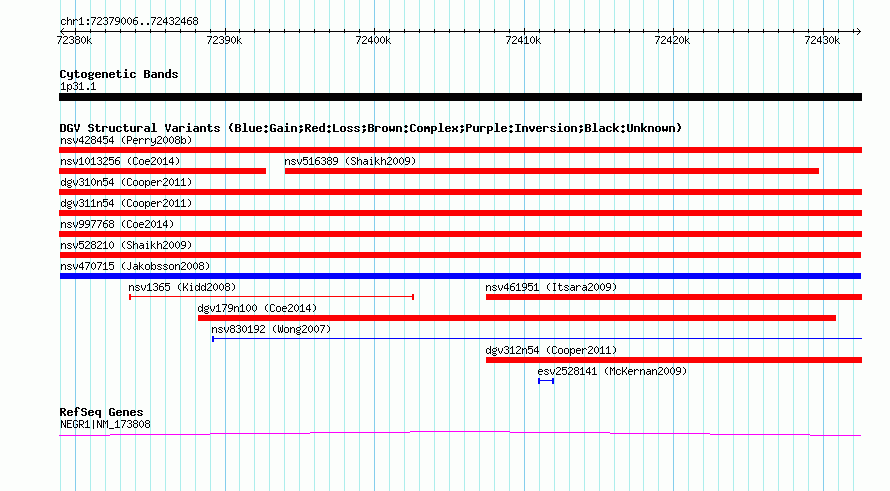Select the dgv312n54 red loss bar
Screen dimensions: 890x491
click(674, 360)
